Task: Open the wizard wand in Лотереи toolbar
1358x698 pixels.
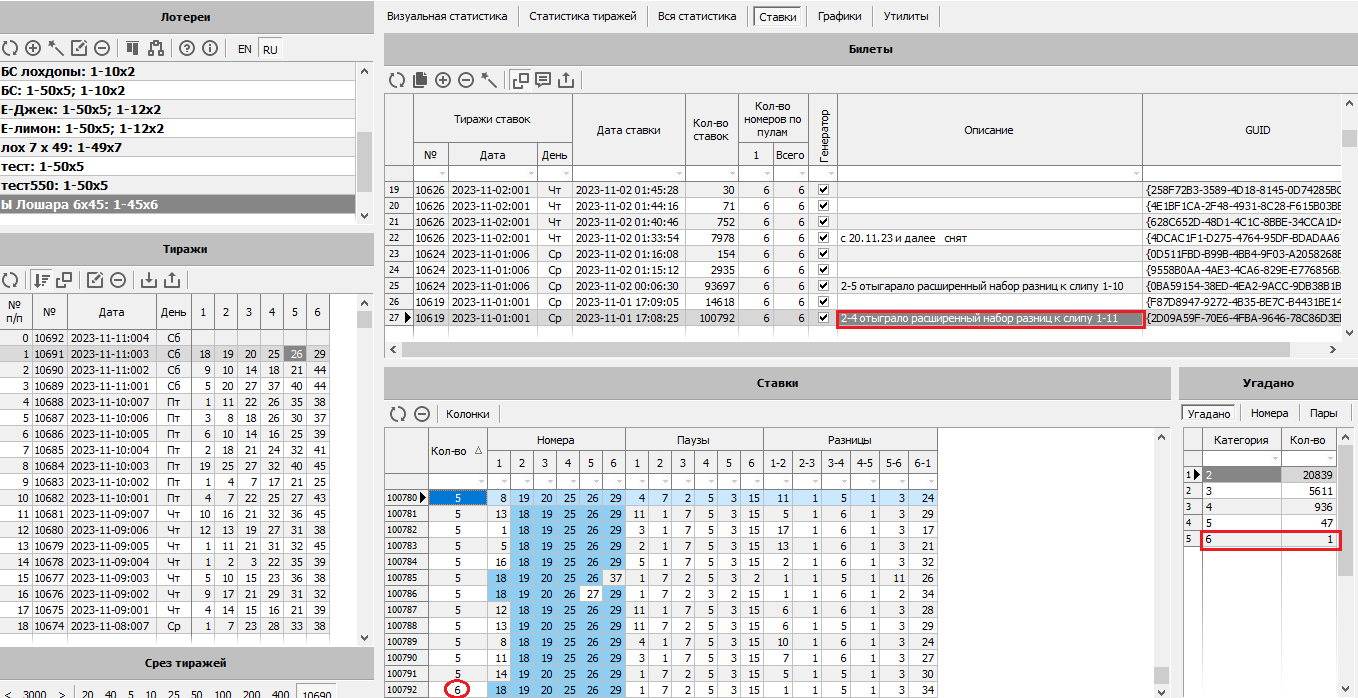Action: click(x=56, y=48)
